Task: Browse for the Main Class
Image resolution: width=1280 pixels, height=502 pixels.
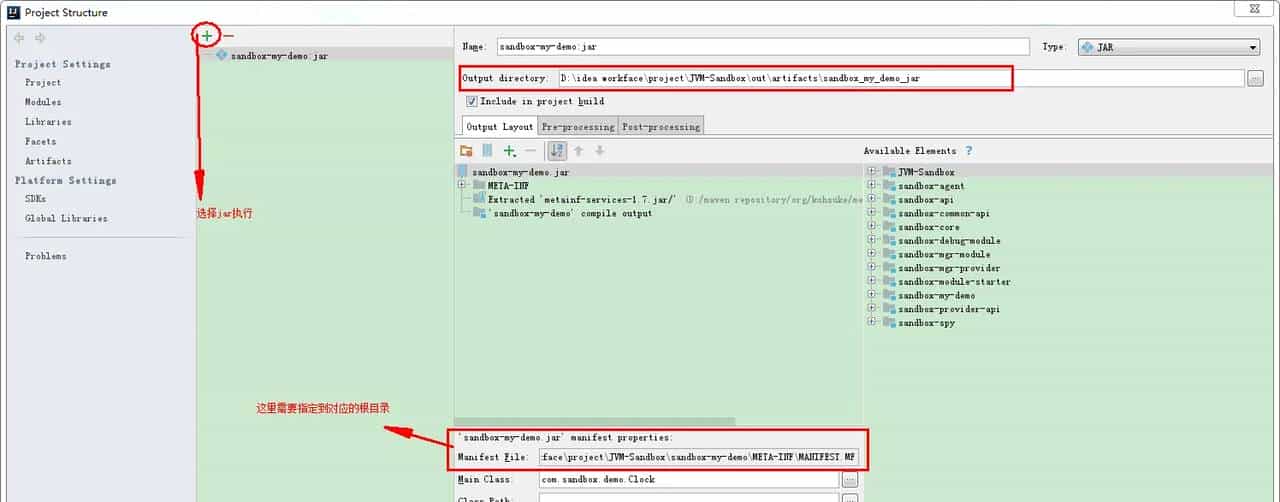Action: [849, 479]
